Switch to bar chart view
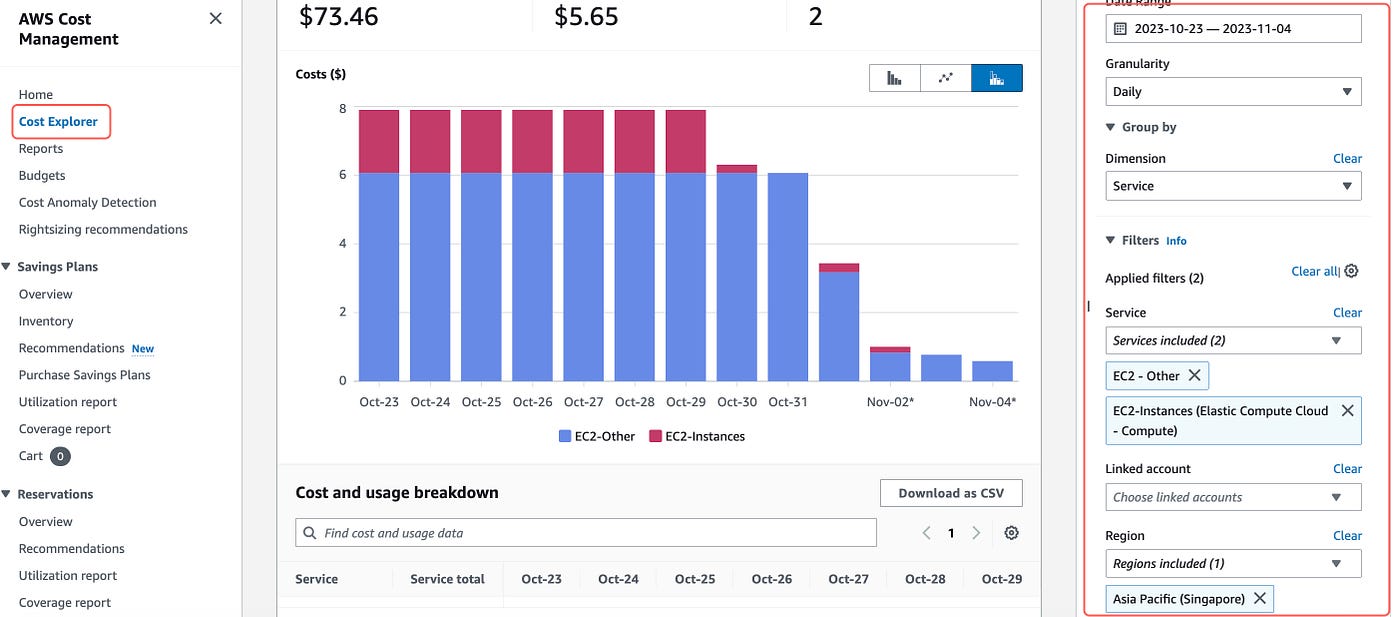The image size is (1400, 617). pos(895,78)
